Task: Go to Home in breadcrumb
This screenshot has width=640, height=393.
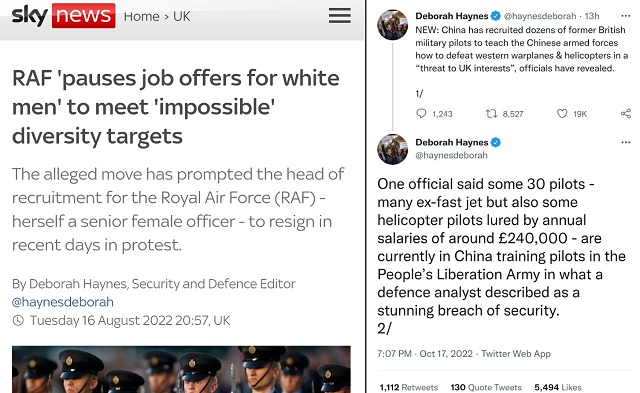Action: click(141, 16)
